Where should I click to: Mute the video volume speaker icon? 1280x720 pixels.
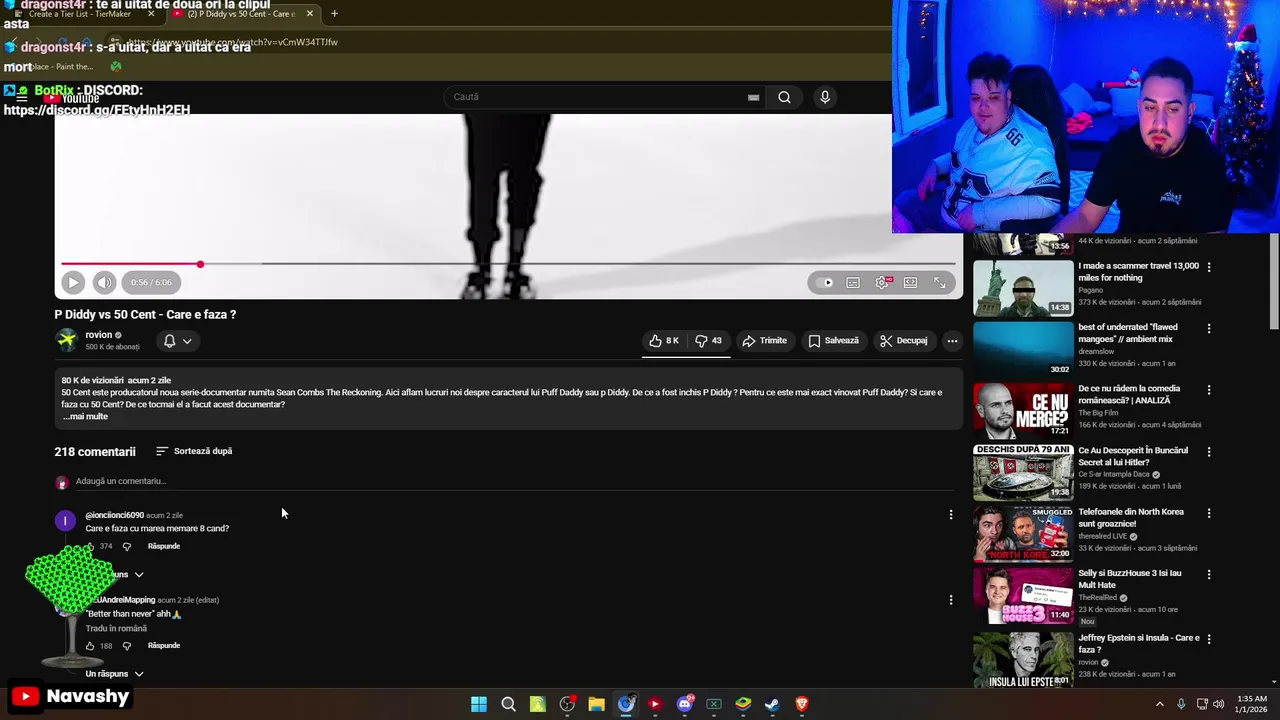[x=104, y=283]
